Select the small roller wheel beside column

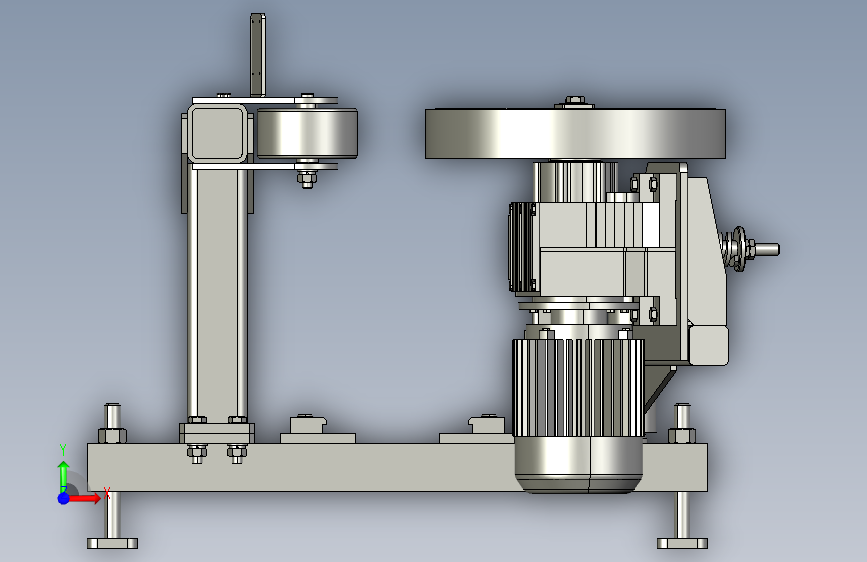[x=307, y=134]
